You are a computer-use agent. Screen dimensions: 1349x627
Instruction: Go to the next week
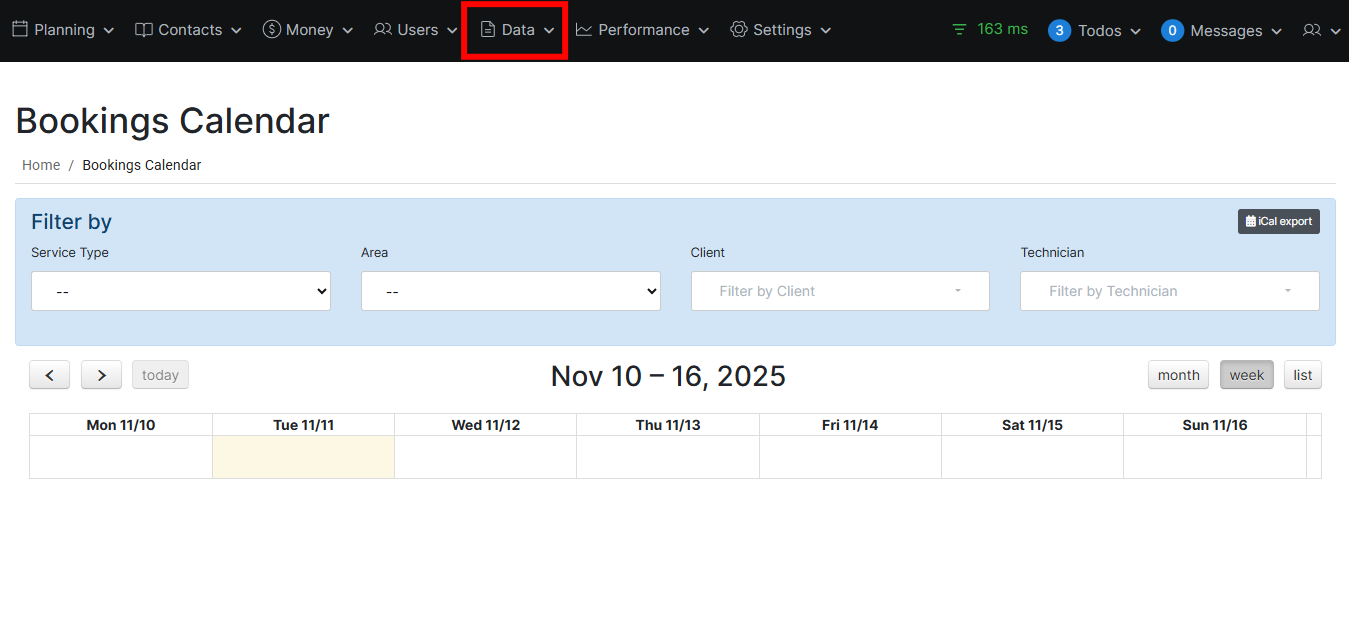[x=101, y=375]
